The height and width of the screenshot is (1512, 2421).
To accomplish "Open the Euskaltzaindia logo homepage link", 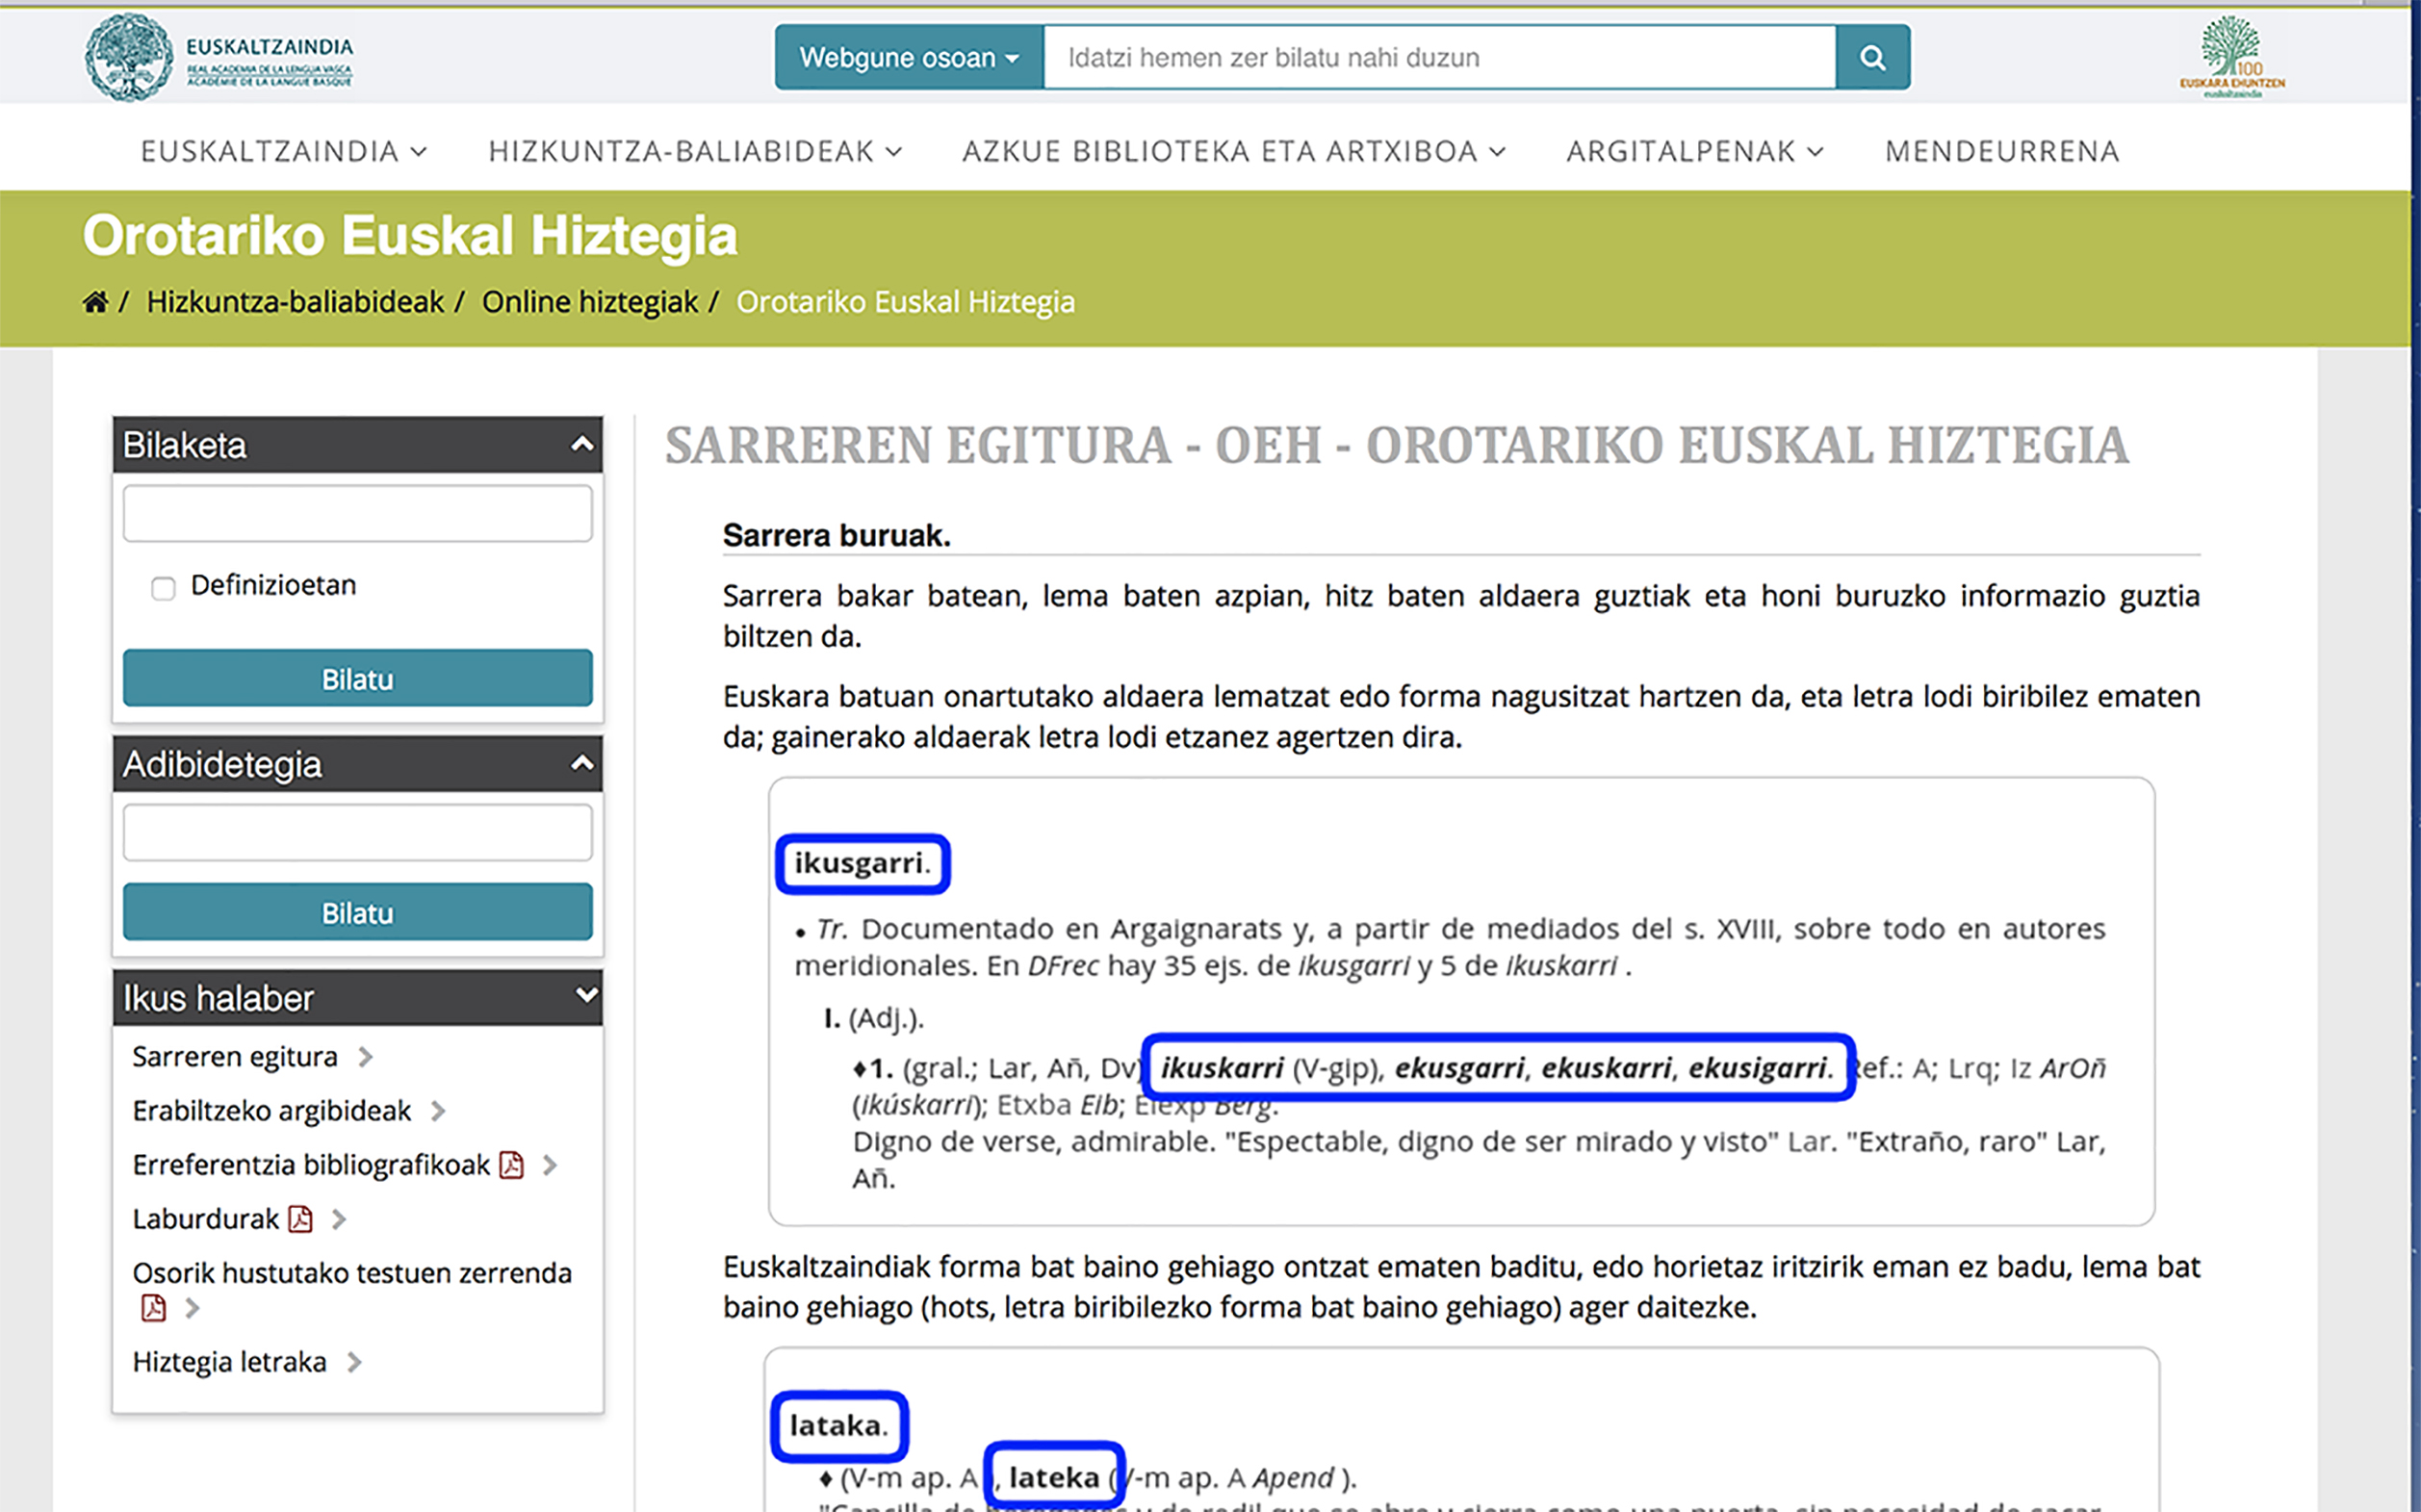I will coord(219,57).
